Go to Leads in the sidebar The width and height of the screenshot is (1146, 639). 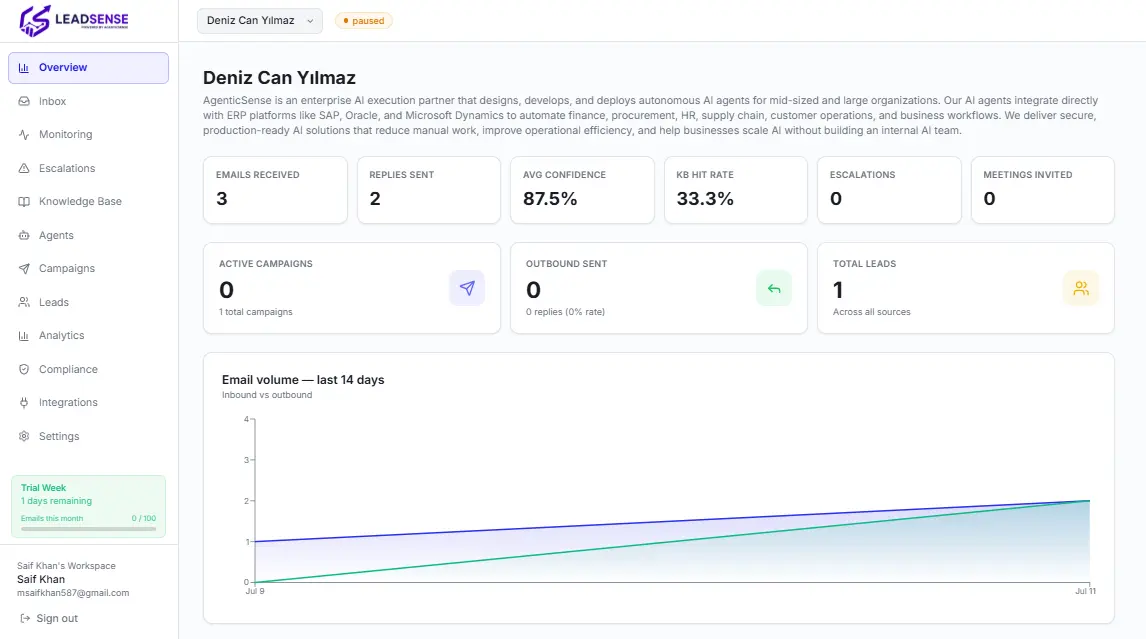click(88, 302)
